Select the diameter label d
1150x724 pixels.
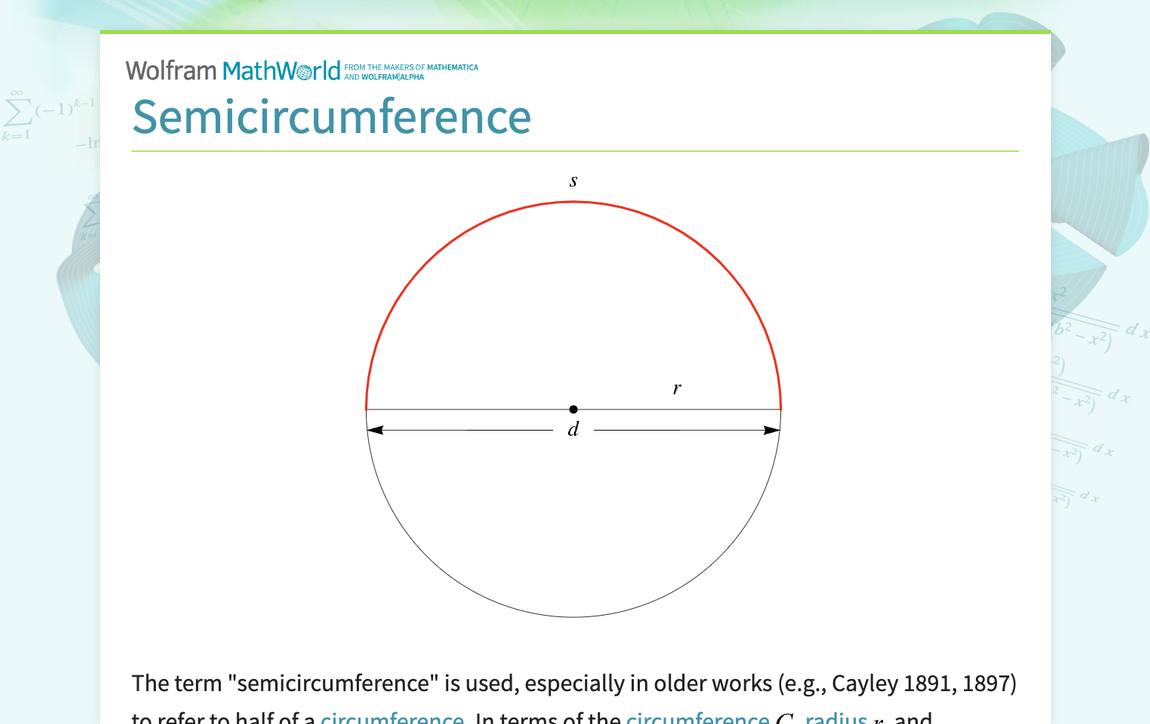pyautogui.click(x=573, y=429)
